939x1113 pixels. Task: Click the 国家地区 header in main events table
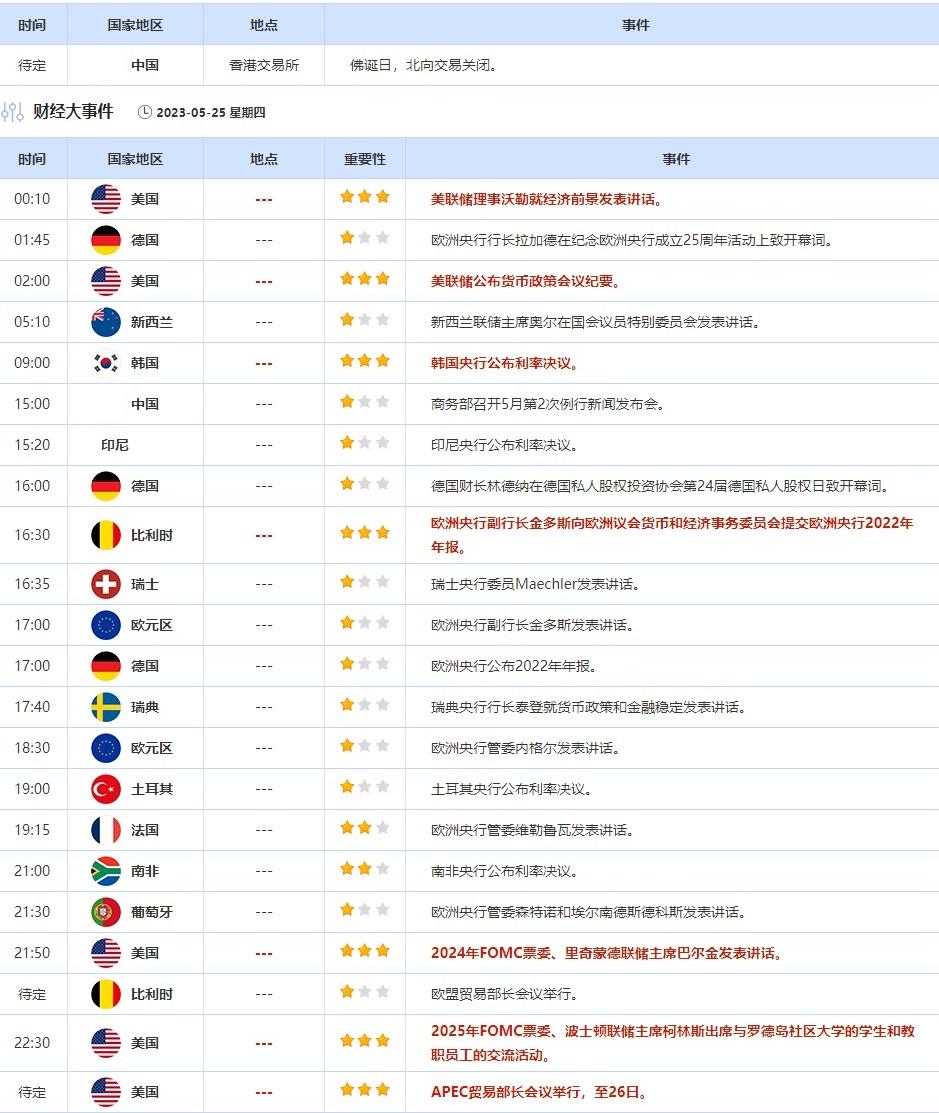(x=135, y=159)
